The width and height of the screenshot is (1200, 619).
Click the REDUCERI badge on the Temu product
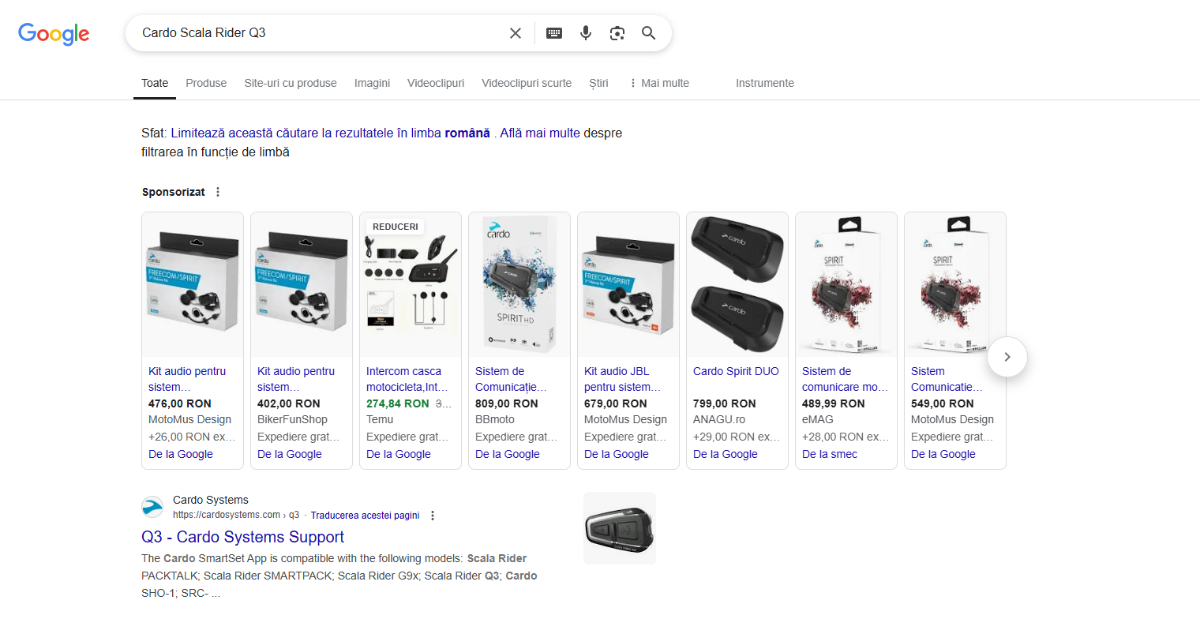tap(396, 227)
